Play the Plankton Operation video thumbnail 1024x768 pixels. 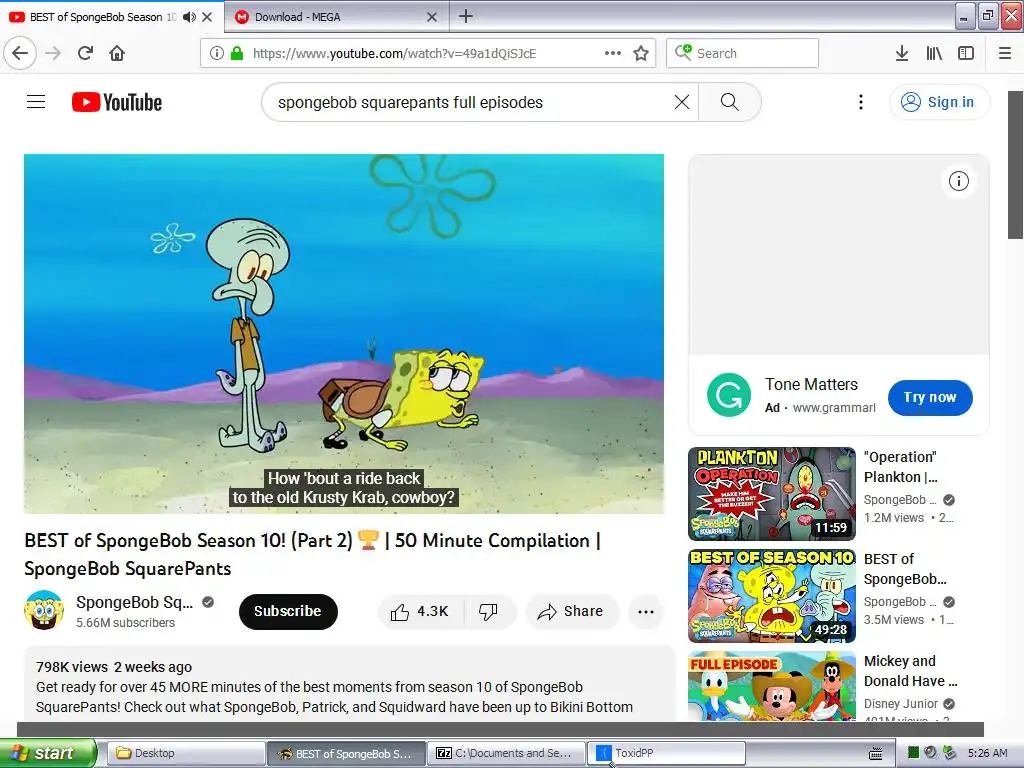point(771,494)
